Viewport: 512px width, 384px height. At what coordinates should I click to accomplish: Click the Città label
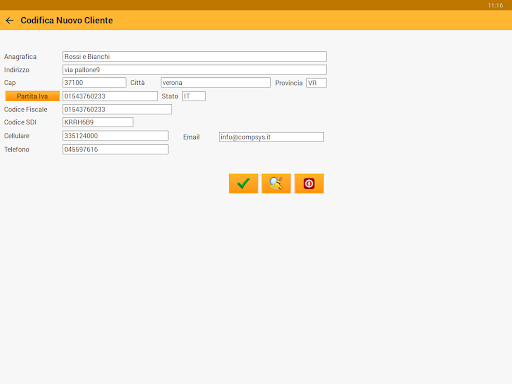(137, 83)
